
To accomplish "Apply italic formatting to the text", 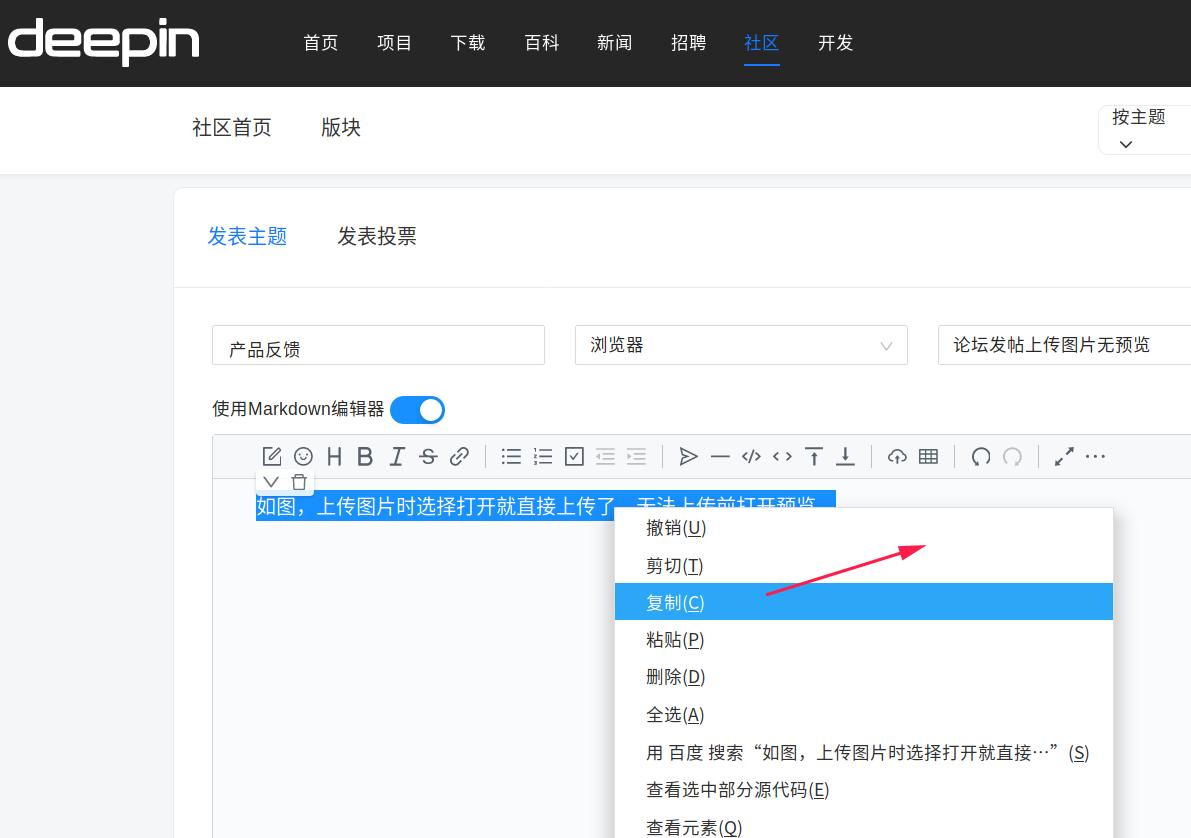I will 397,456.
